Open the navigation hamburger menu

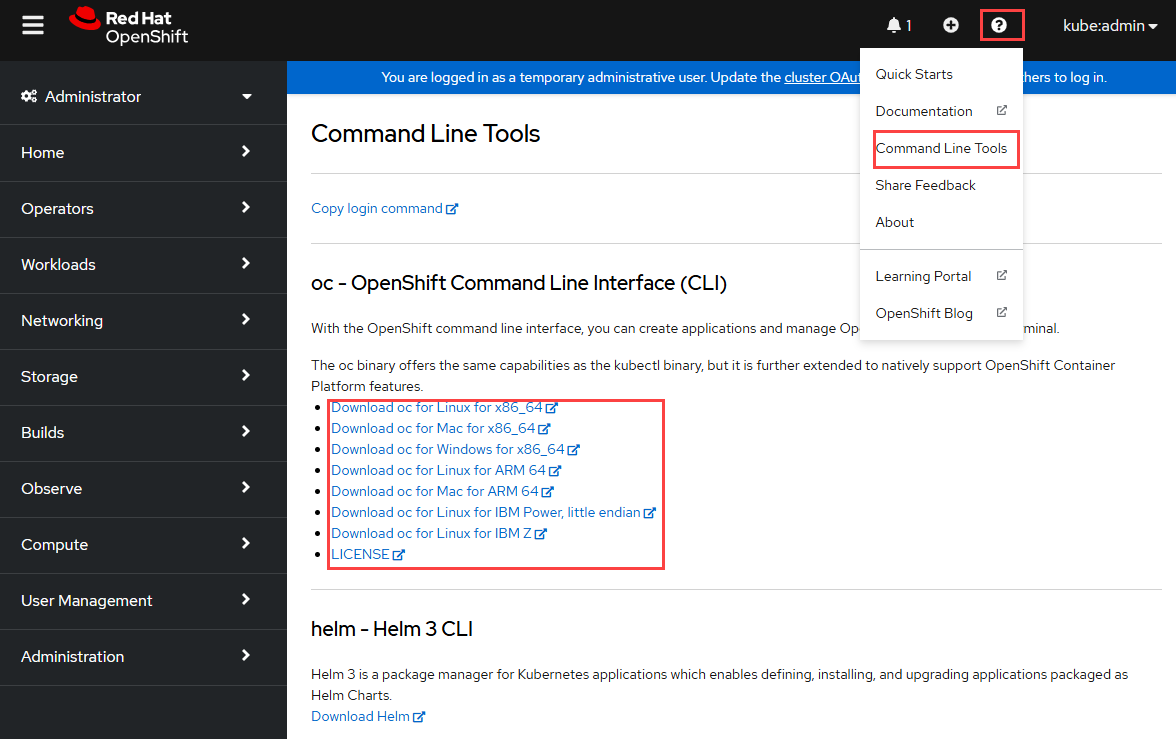(33, 25)
